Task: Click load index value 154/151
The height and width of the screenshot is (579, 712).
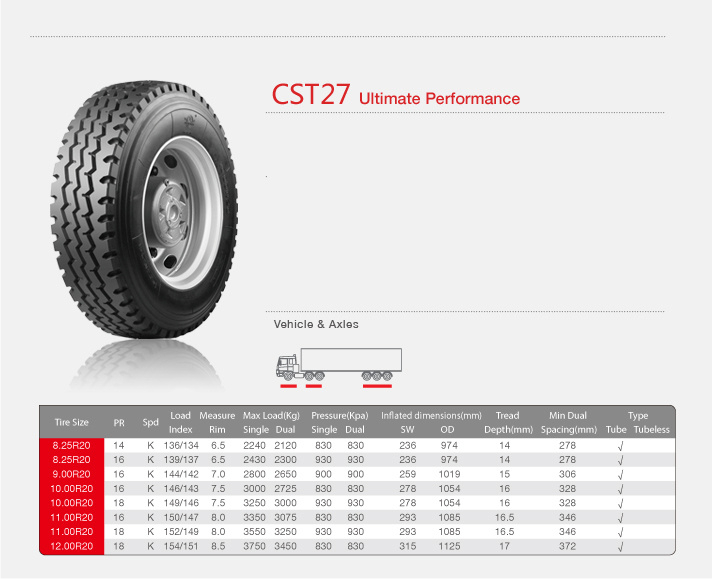Action: 181,546
